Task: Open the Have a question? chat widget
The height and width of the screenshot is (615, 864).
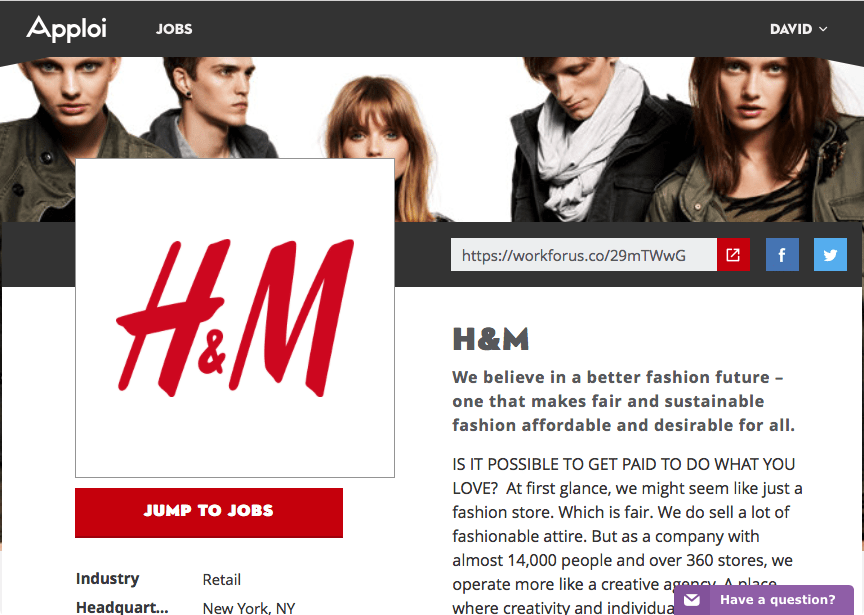Action: 764,600
